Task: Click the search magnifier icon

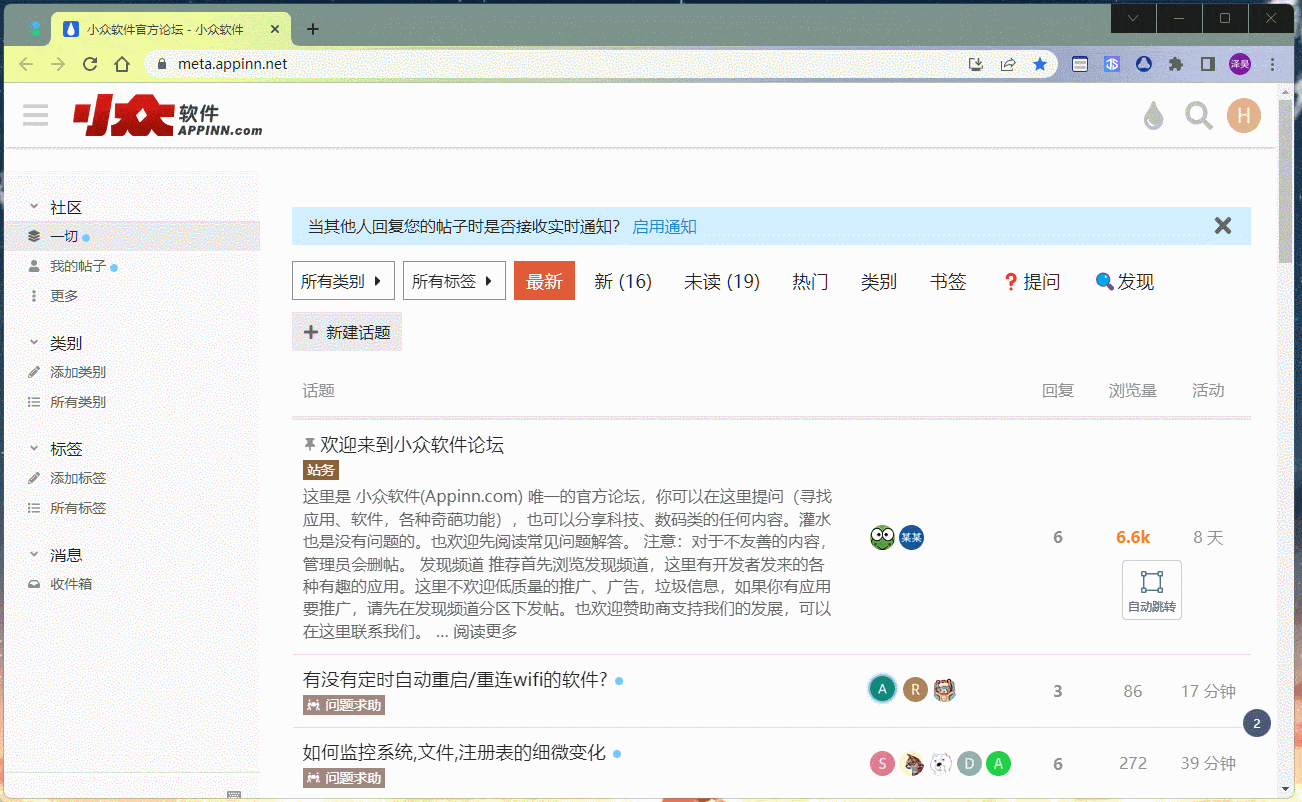Action: click(1198, 116)
